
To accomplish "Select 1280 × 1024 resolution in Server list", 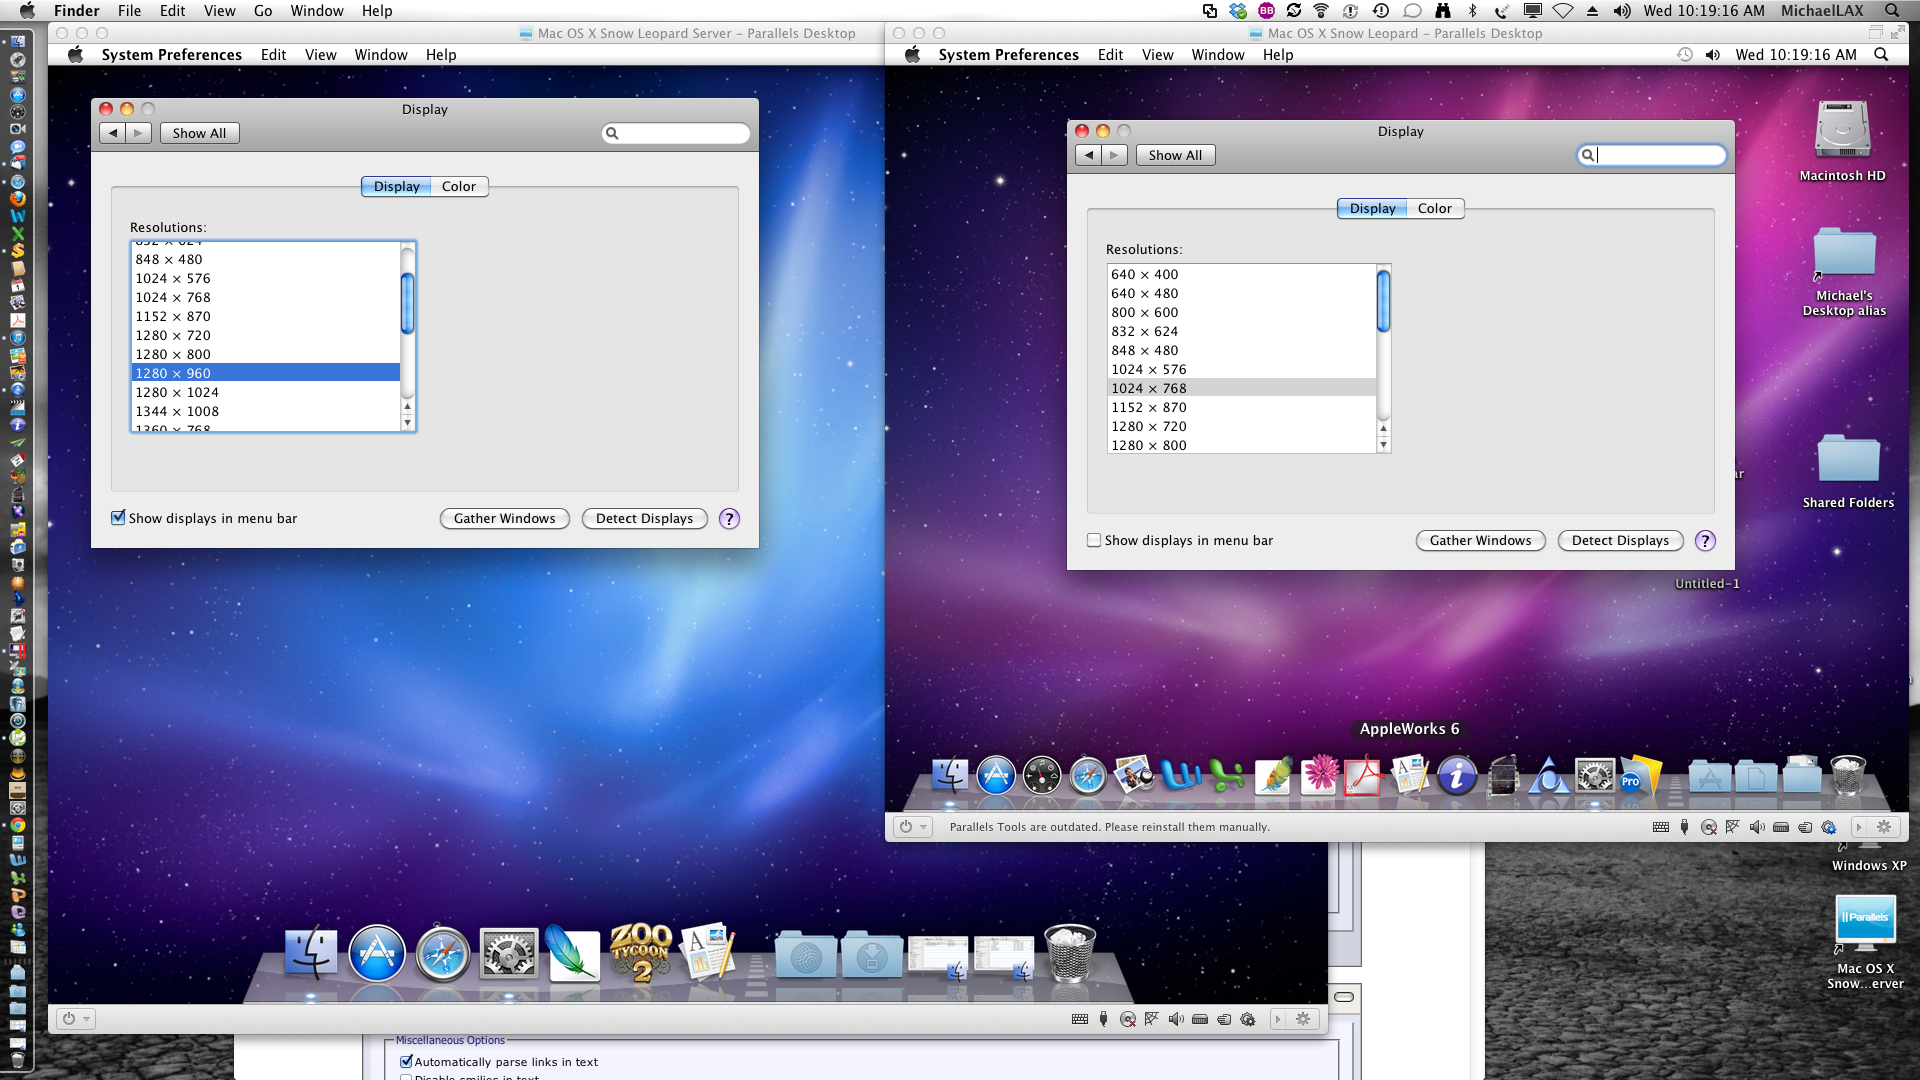I will [x=265, y=392].
